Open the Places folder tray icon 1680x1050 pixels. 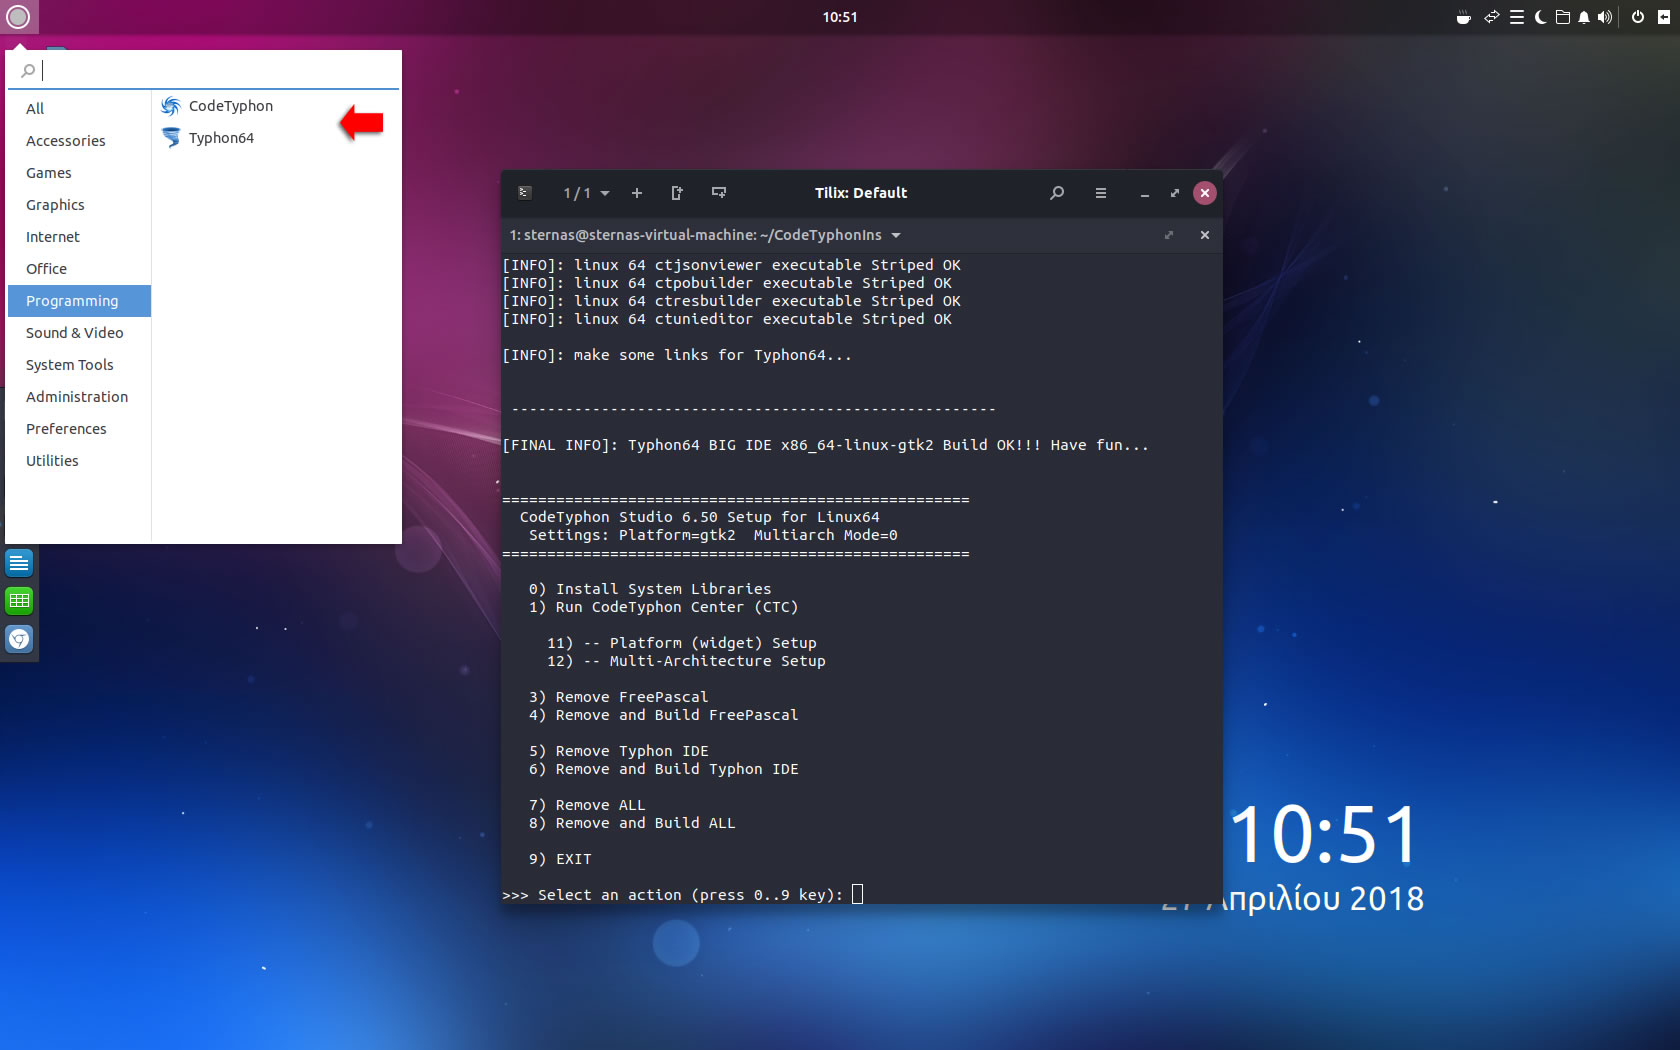[1563, 17]
